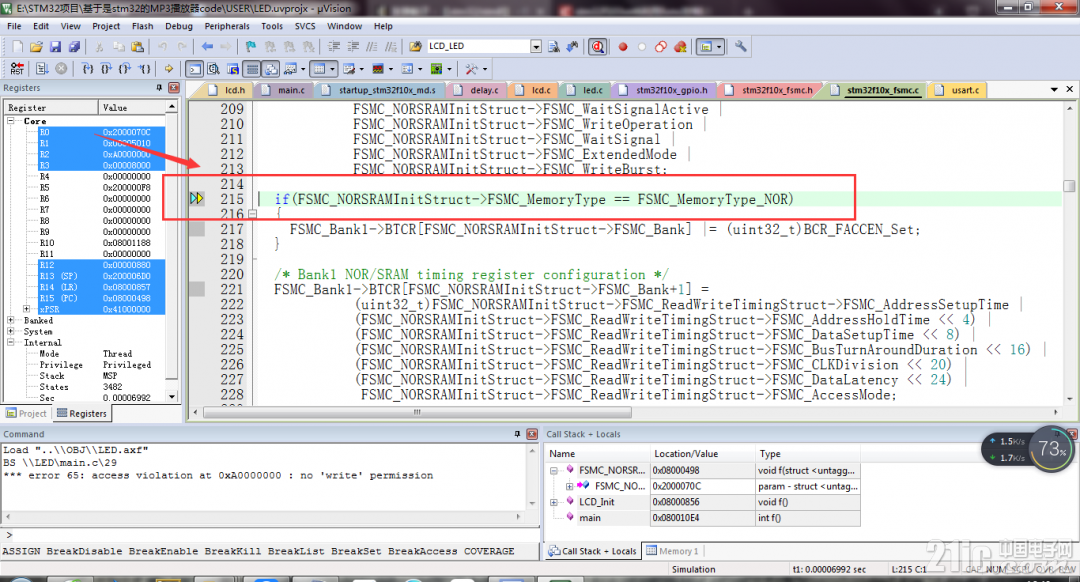Image resolution: width=1080 pixels, height=582 pixels.
Task: Run the program
Action: [x=42, y=69]
